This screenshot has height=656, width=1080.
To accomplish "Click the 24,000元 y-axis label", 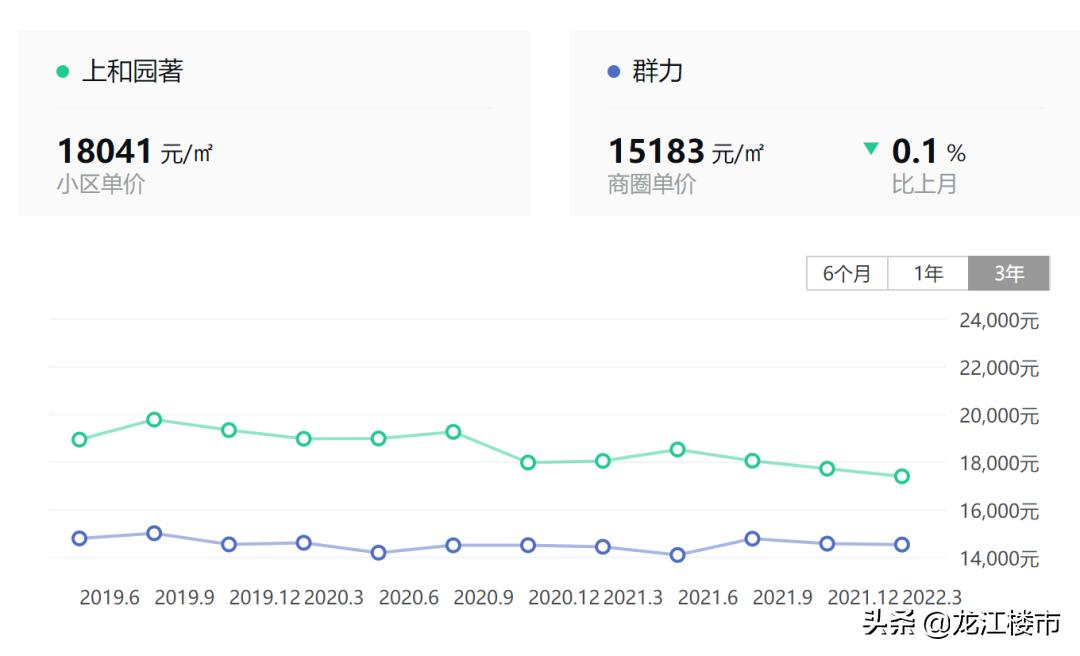I will tap(999, 321).
